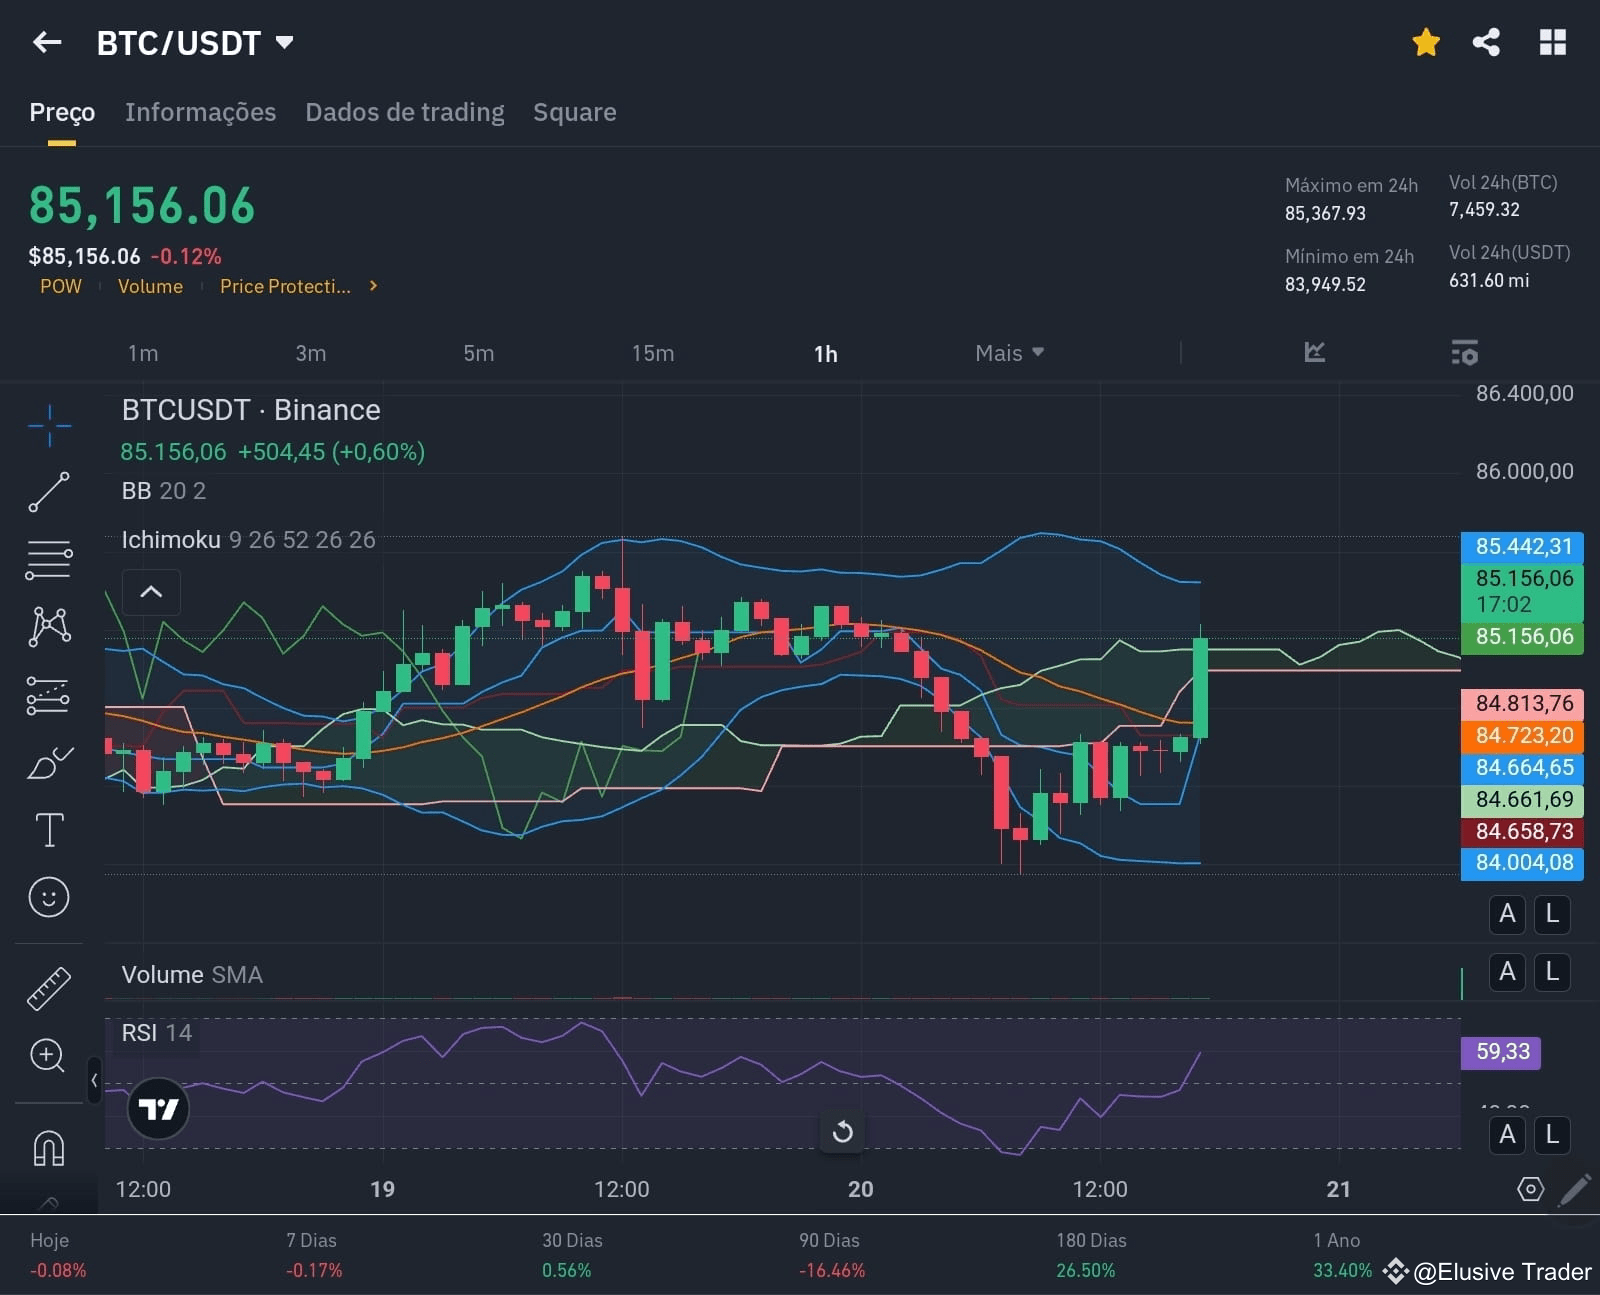Reset chart view with the circular arrow
1600x1295 pixels.
coord(843,1132)
